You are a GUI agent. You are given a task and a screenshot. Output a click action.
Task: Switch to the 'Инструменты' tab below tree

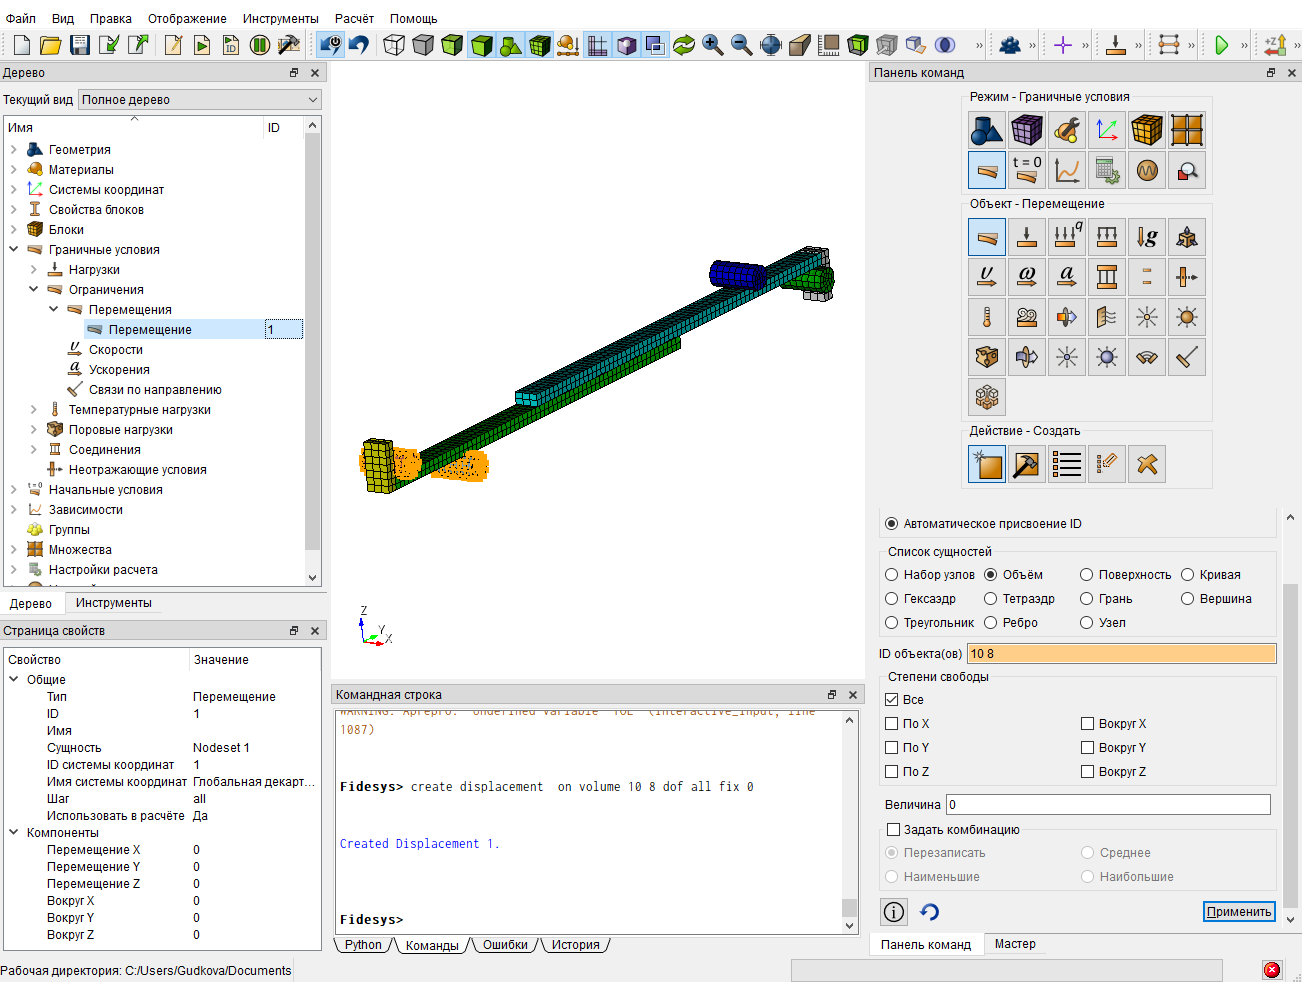[x=114, y=603]
